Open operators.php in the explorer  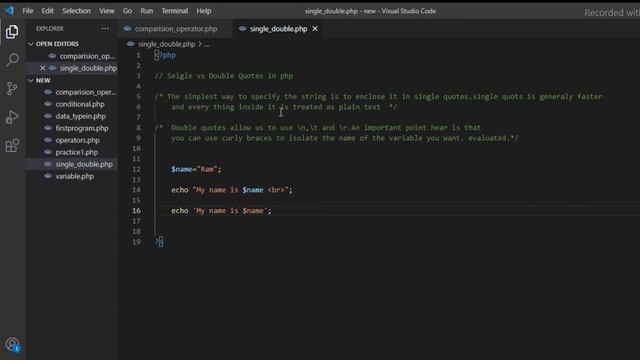(x=78, y=140)
